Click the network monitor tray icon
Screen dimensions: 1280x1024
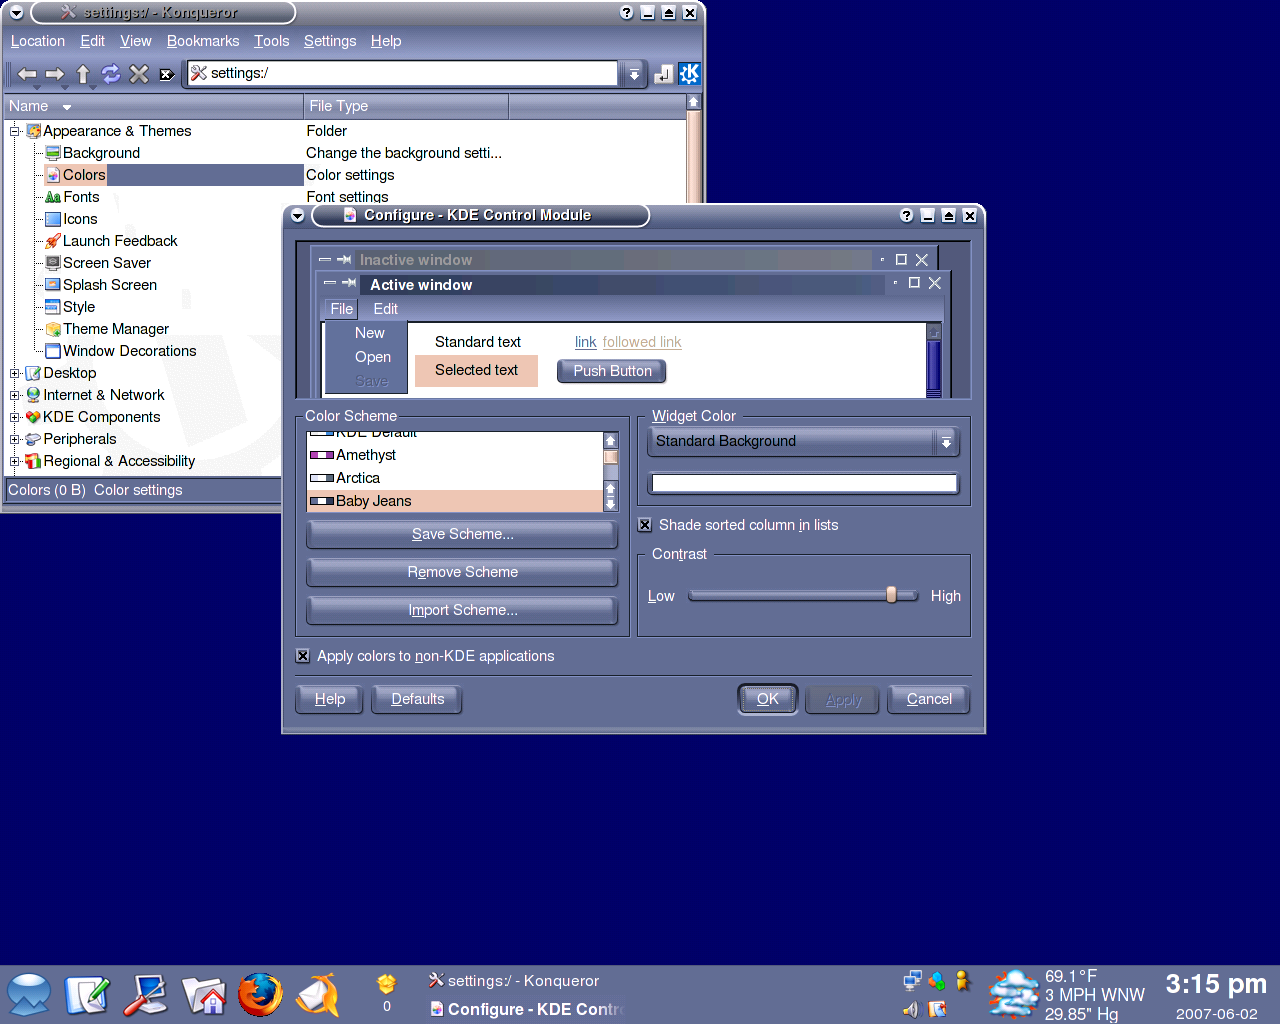(912, 981)
